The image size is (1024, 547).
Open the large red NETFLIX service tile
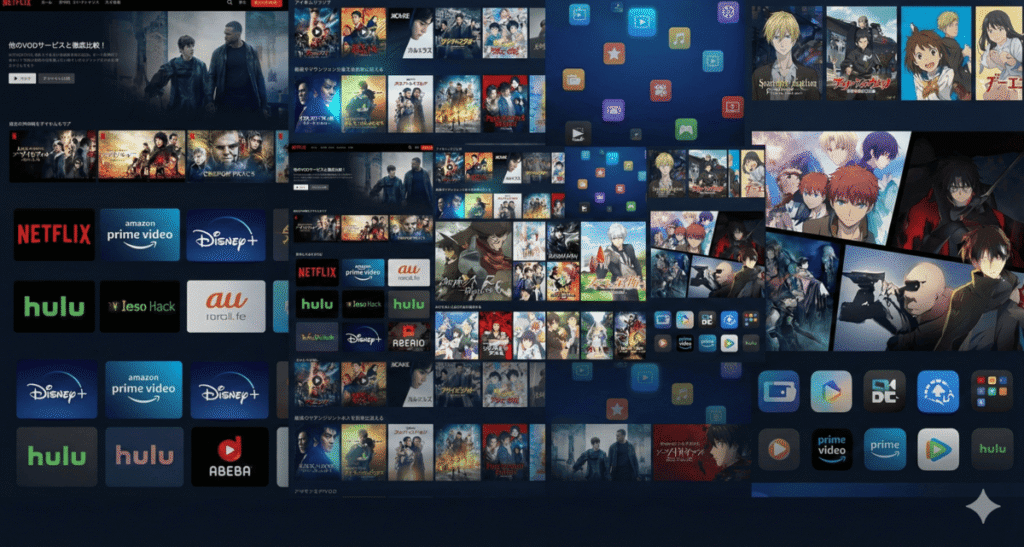(53, 235)
